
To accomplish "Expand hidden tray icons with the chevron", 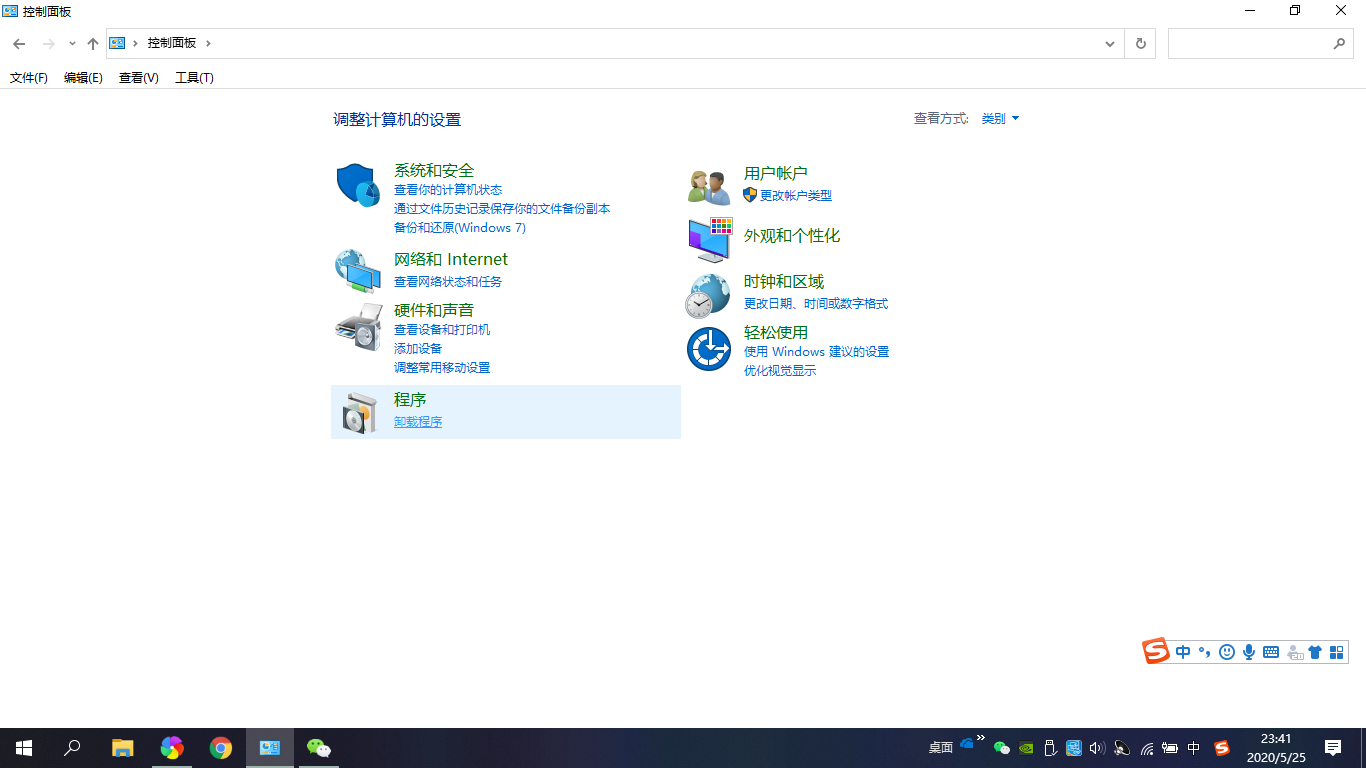I will (x=980, y=740).
